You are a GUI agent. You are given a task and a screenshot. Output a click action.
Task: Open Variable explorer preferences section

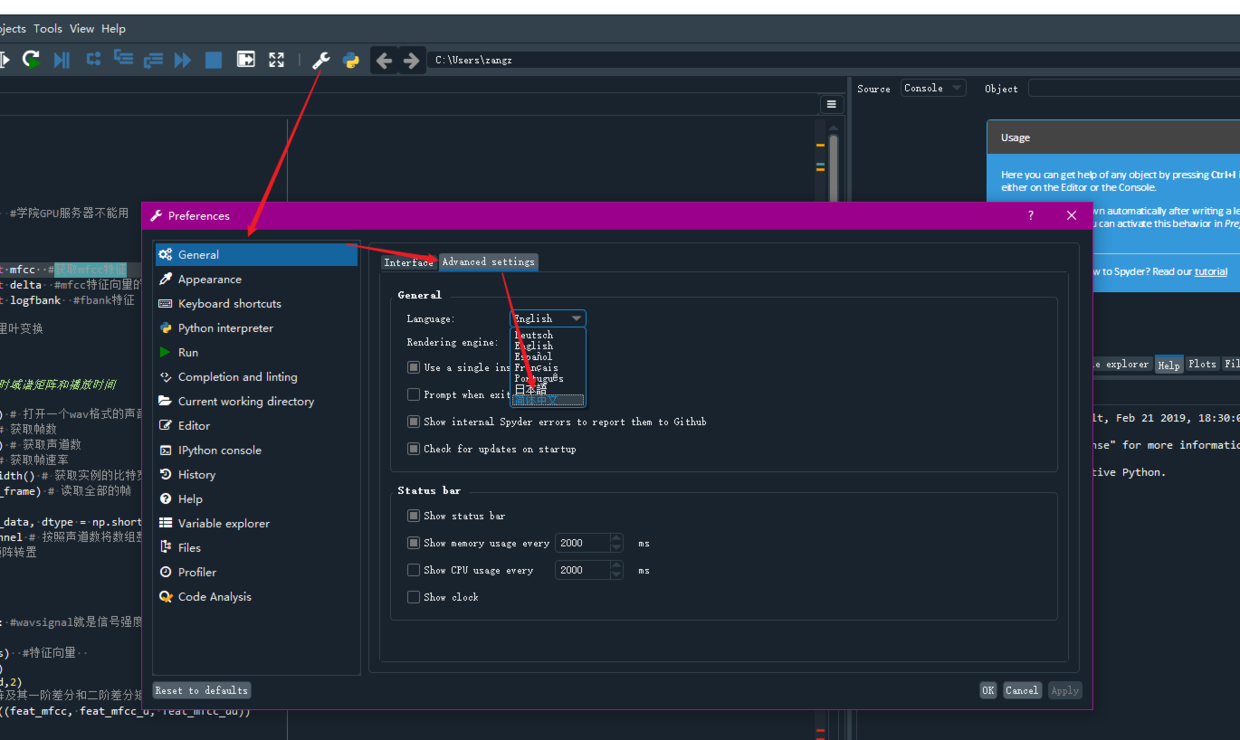256,523
